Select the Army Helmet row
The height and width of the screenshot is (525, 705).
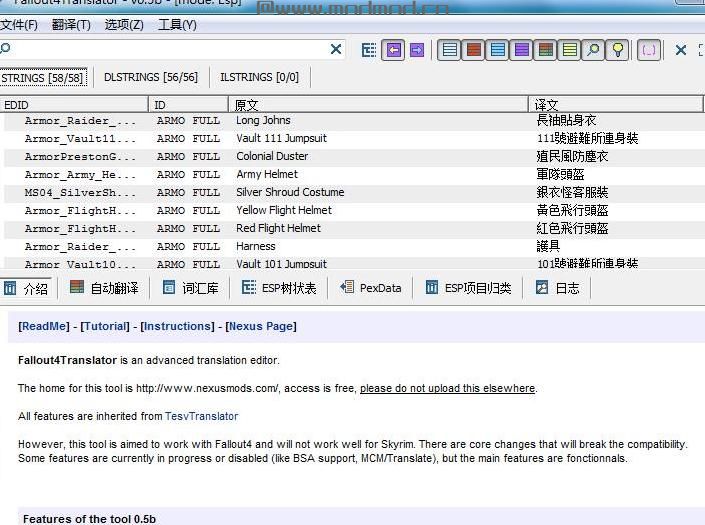pyautogui.click(x=354, y=174)
